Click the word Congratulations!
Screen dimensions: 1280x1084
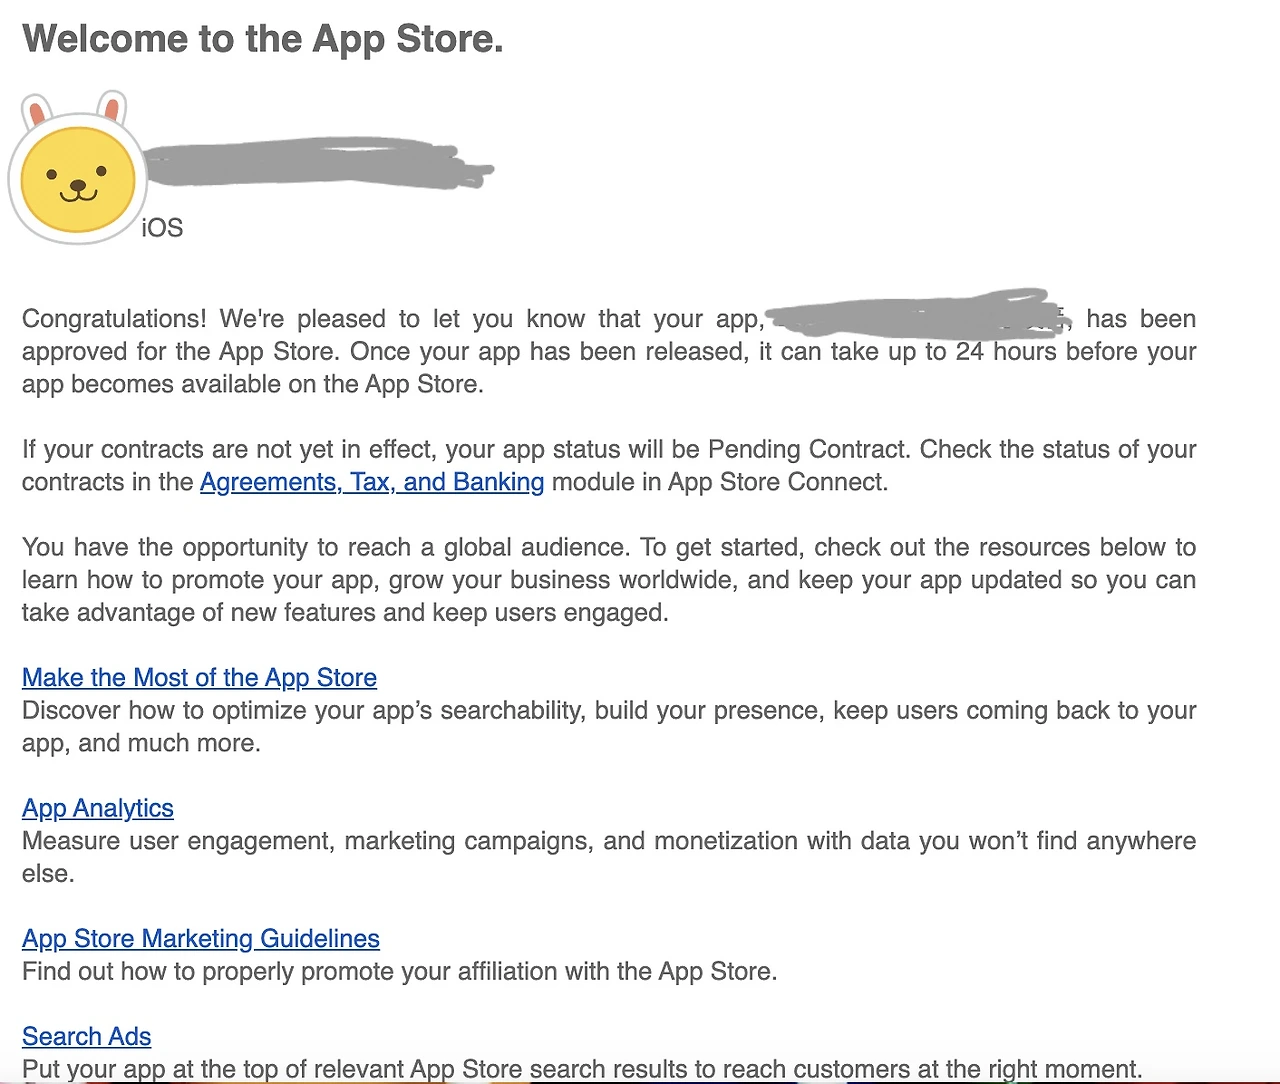coord(114,319)
